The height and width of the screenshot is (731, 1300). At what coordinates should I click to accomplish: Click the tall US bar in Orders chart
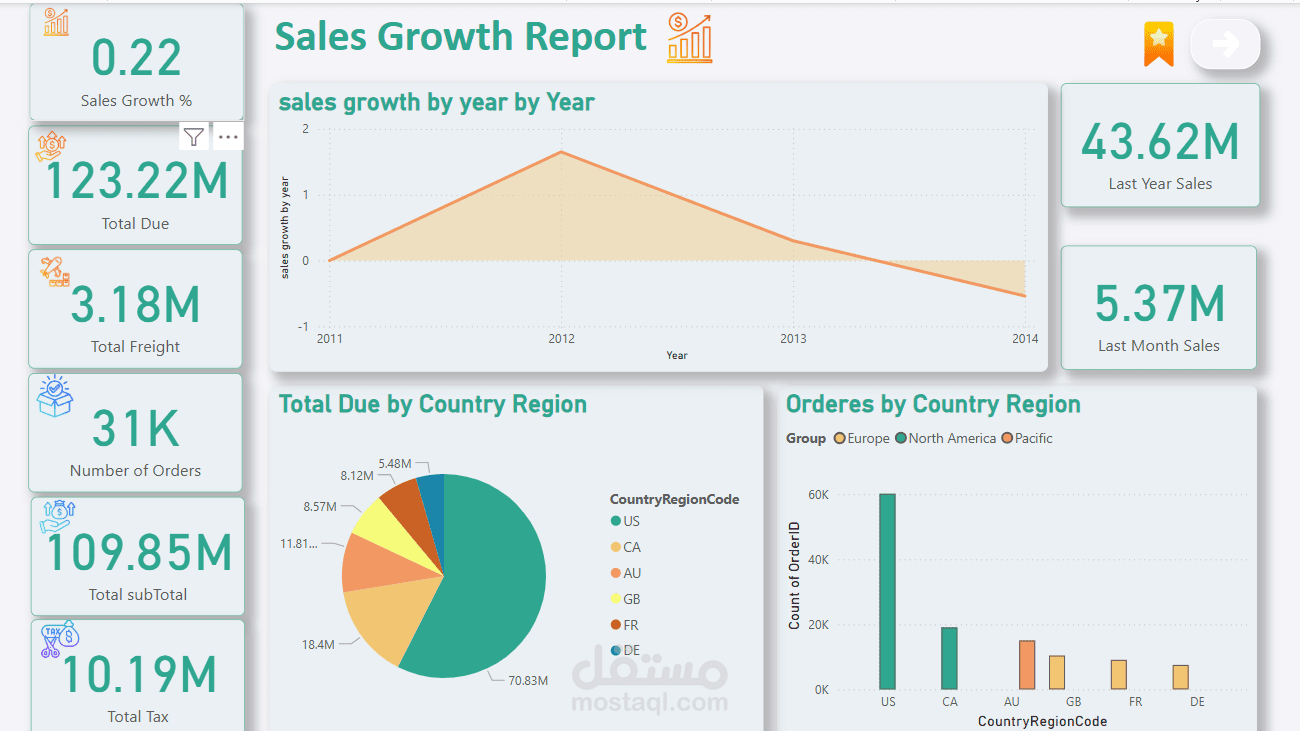(887, 590)
